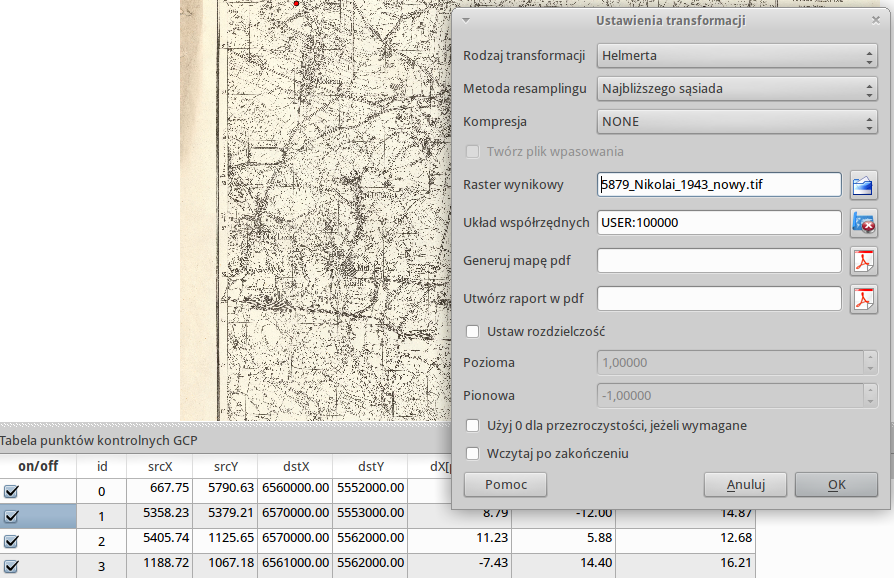The image size is (894, 578).
Task: Select cell dstX 6560000.00
Action: (295, 491)
